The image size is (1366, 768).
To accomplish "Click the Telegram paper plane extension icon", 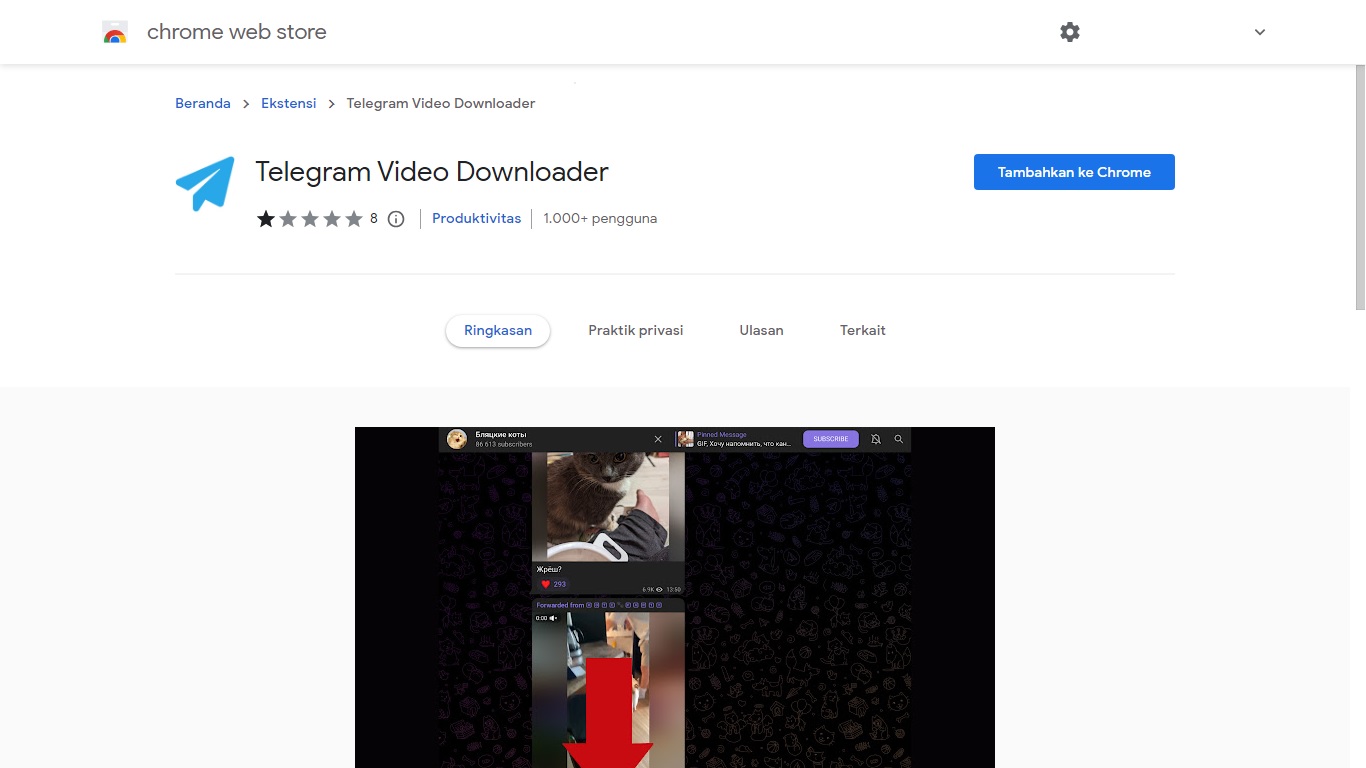I will tap(205, 184).
